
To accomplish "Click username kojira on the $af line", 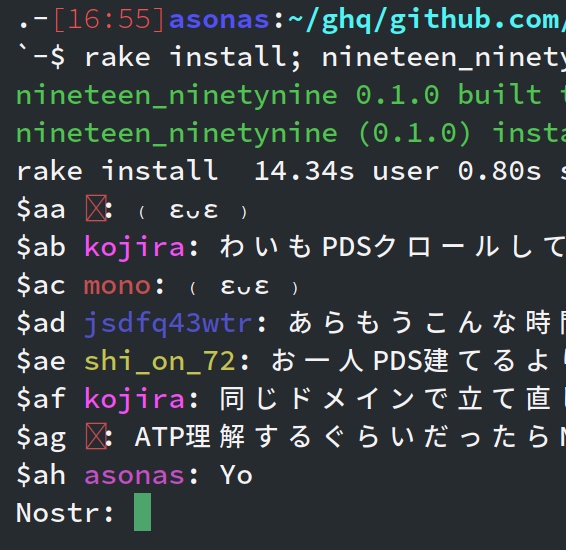I will point(134,400).
